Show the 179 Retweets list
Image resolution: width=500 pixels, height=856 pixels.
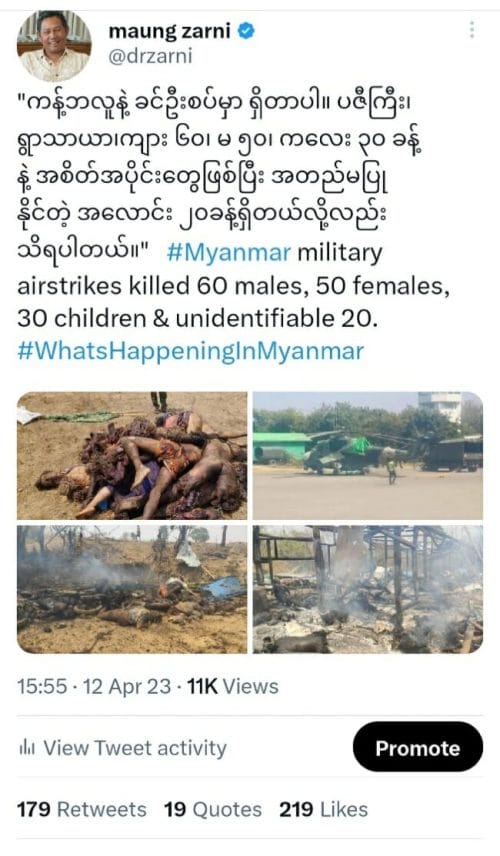pyautogui.click(x=81, y=809)
